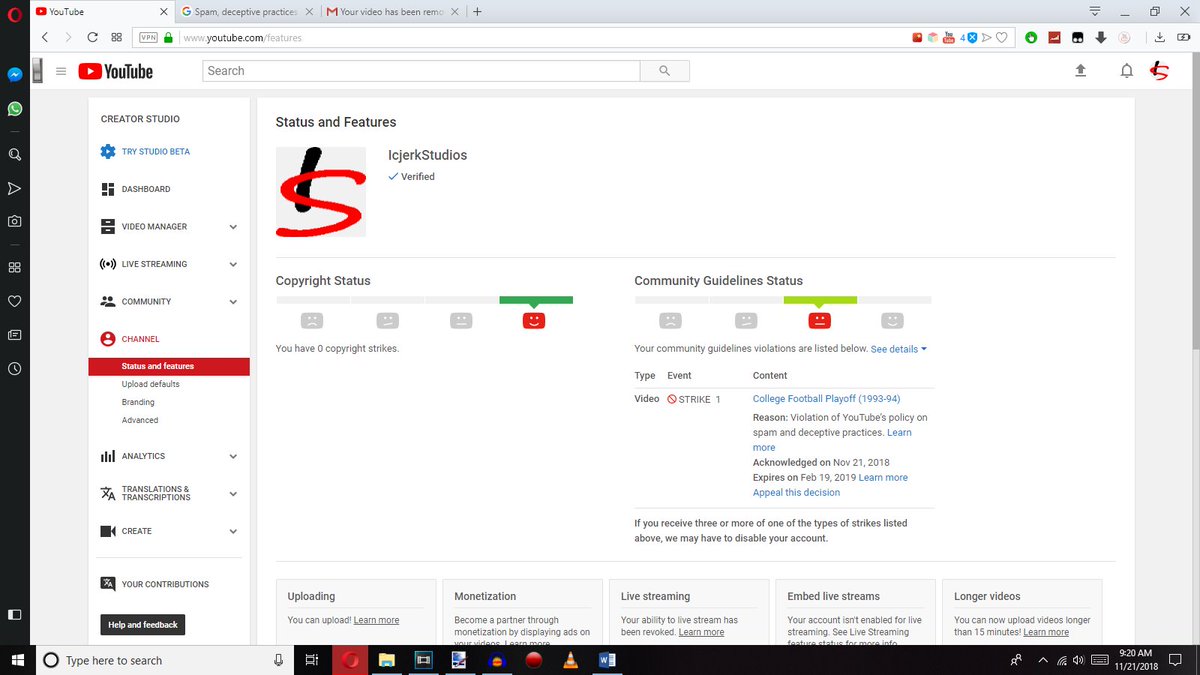Open Windows Start menu

[18, 660]
